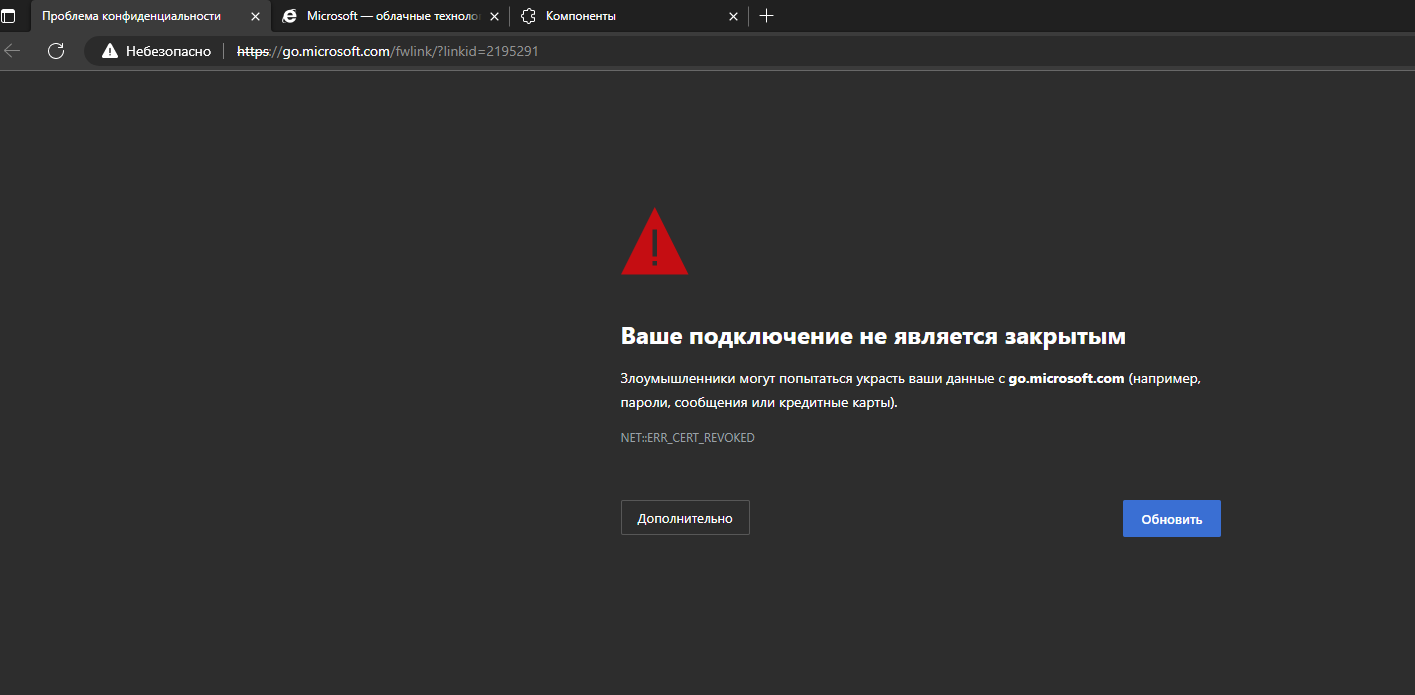Click the Internet Explorer favicon on the second tab

[x=290, y=16]
